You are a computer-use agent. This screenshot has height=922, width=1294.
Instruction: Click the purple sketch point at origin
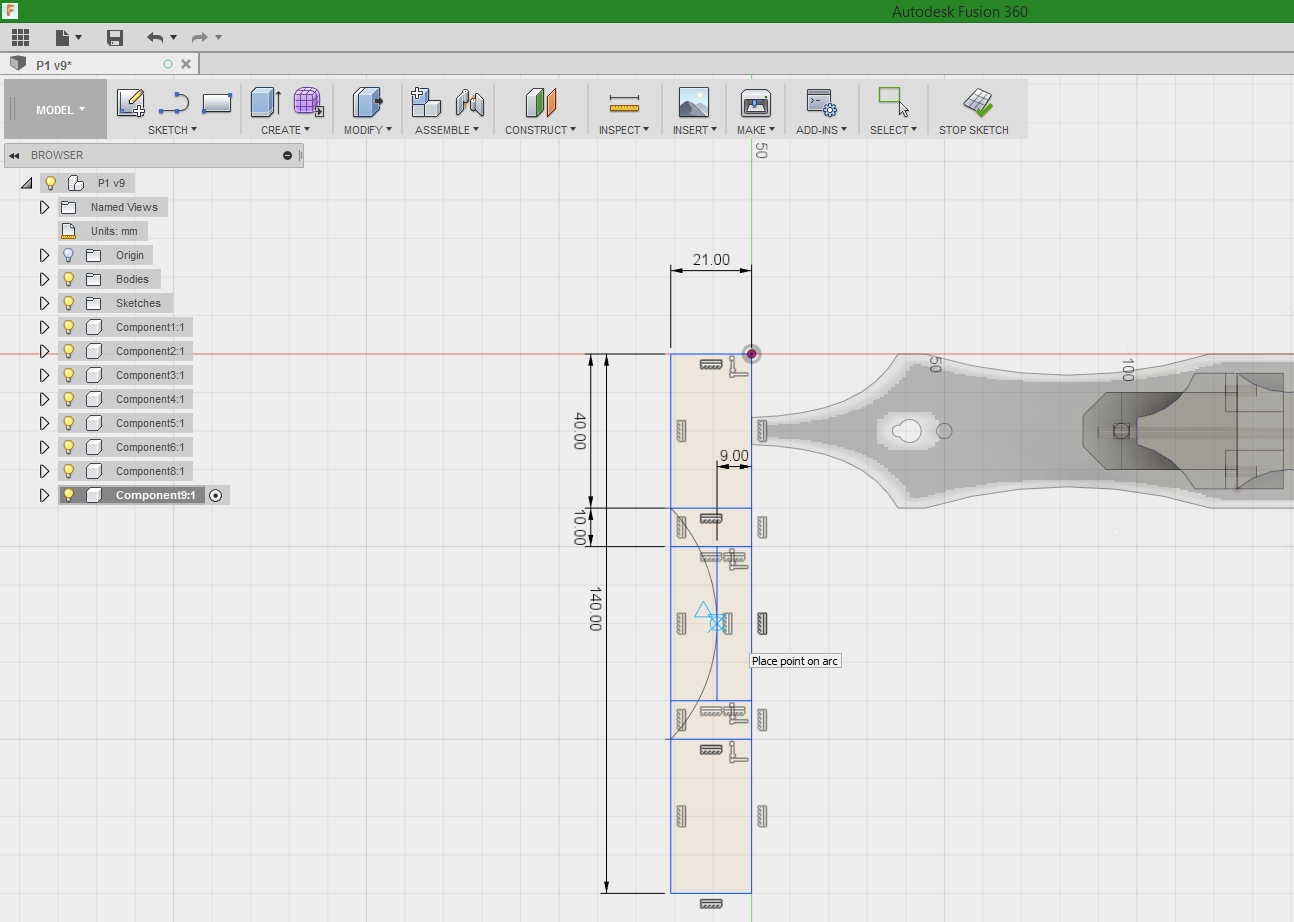(x=751, y=353)
